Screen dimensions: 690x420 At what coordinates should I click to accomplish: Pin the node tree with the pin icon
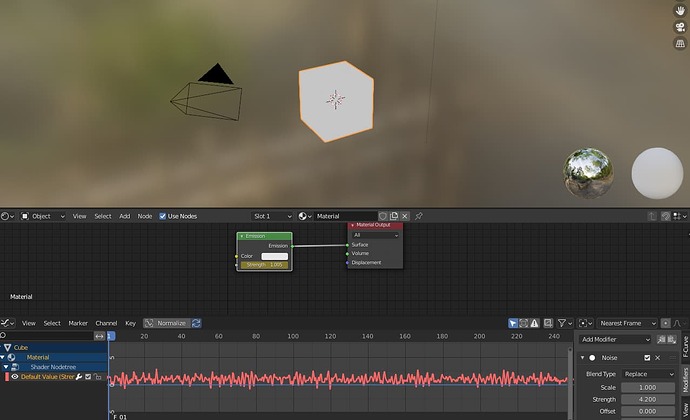pos(418,216)
